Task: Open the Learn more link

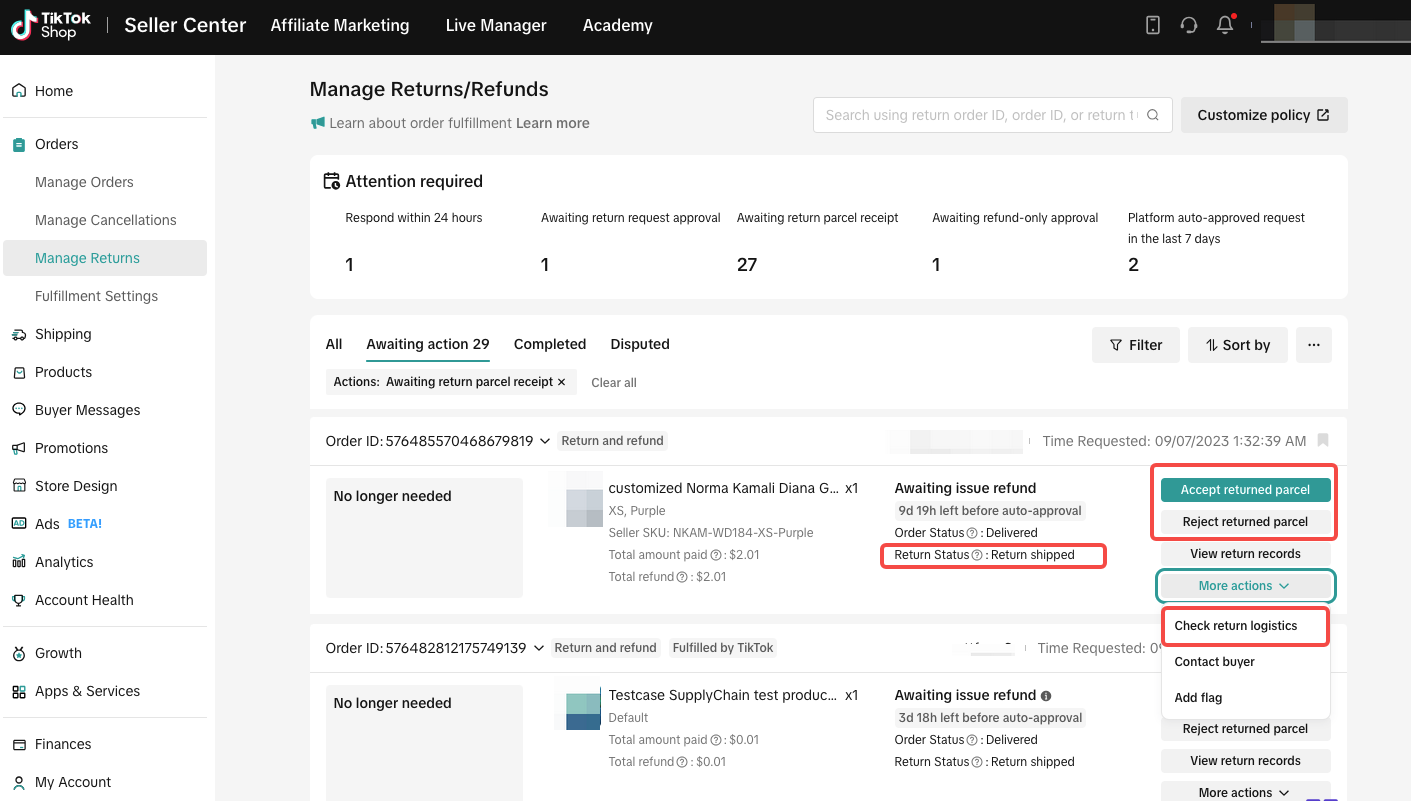Action: (552, 123)
